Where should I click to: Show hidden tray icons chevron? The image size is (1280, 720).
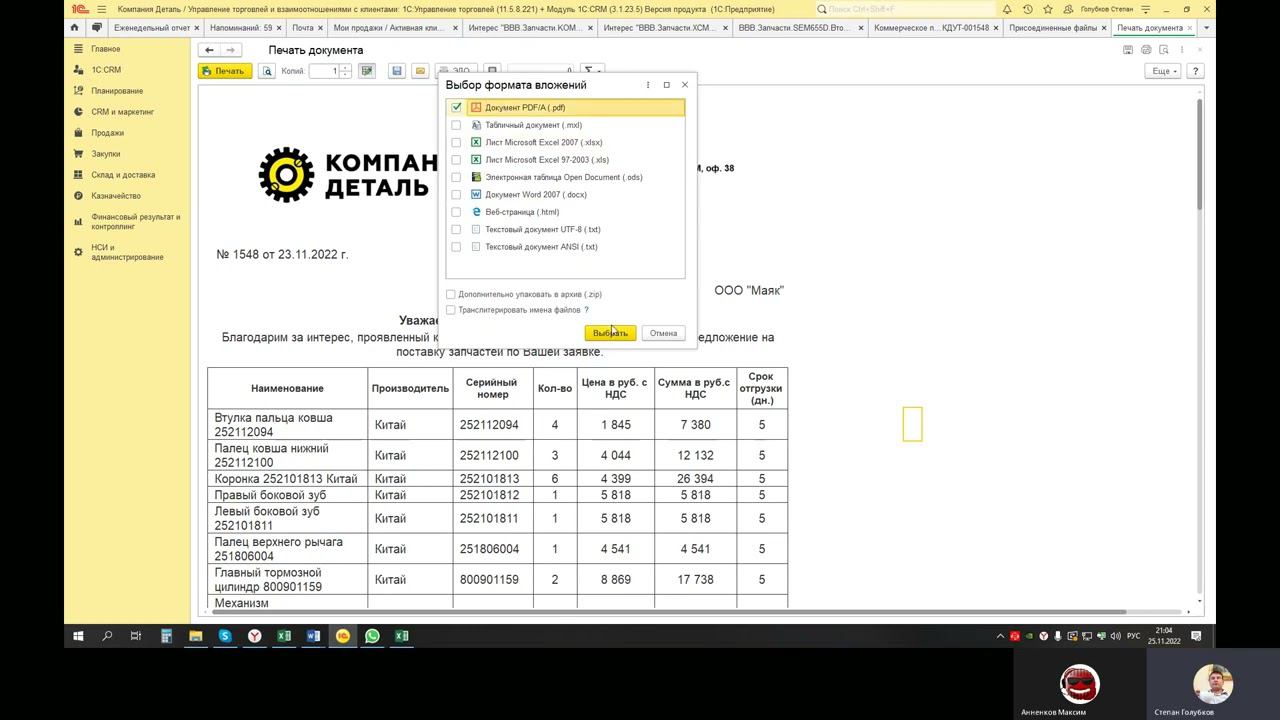[1000, 636]
